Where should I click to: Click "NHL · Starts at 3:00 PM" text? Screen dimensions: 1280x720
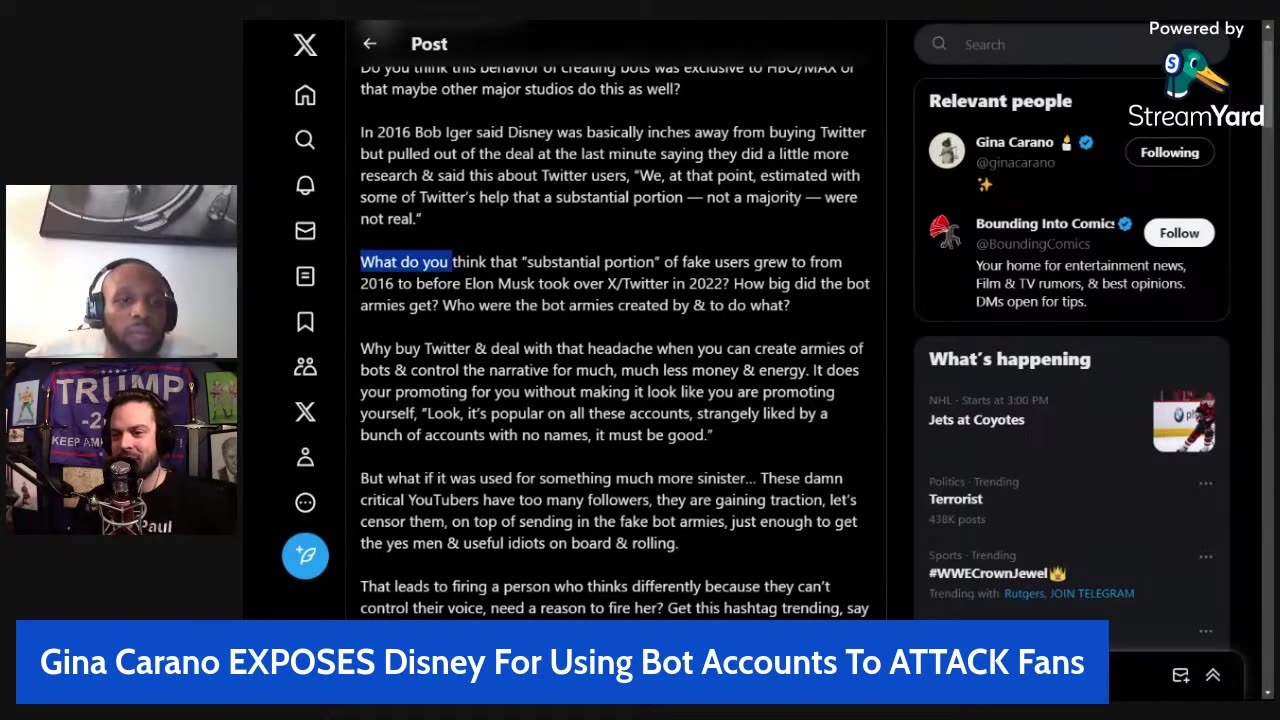point(988,400)
